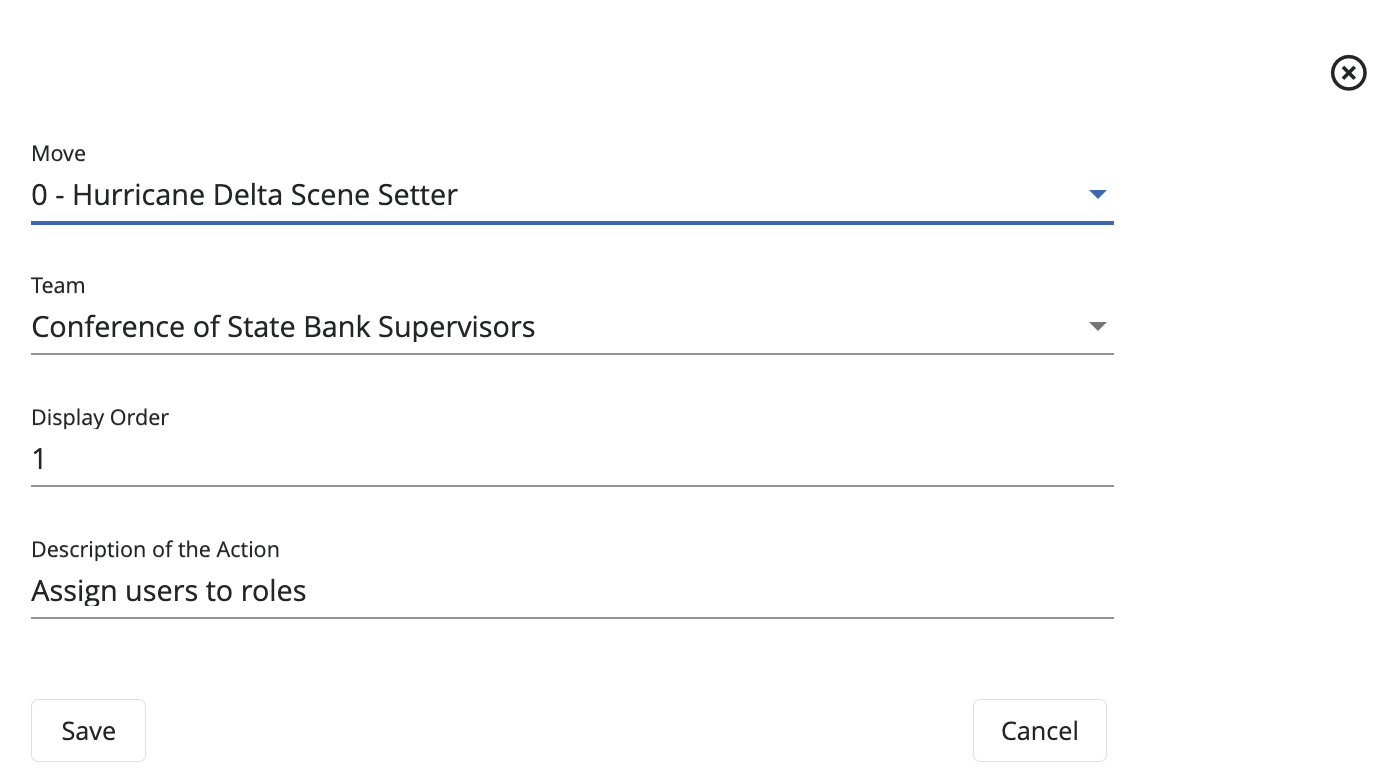
Task: Click the word Hurricane in Move field
Action: point(140,194)
